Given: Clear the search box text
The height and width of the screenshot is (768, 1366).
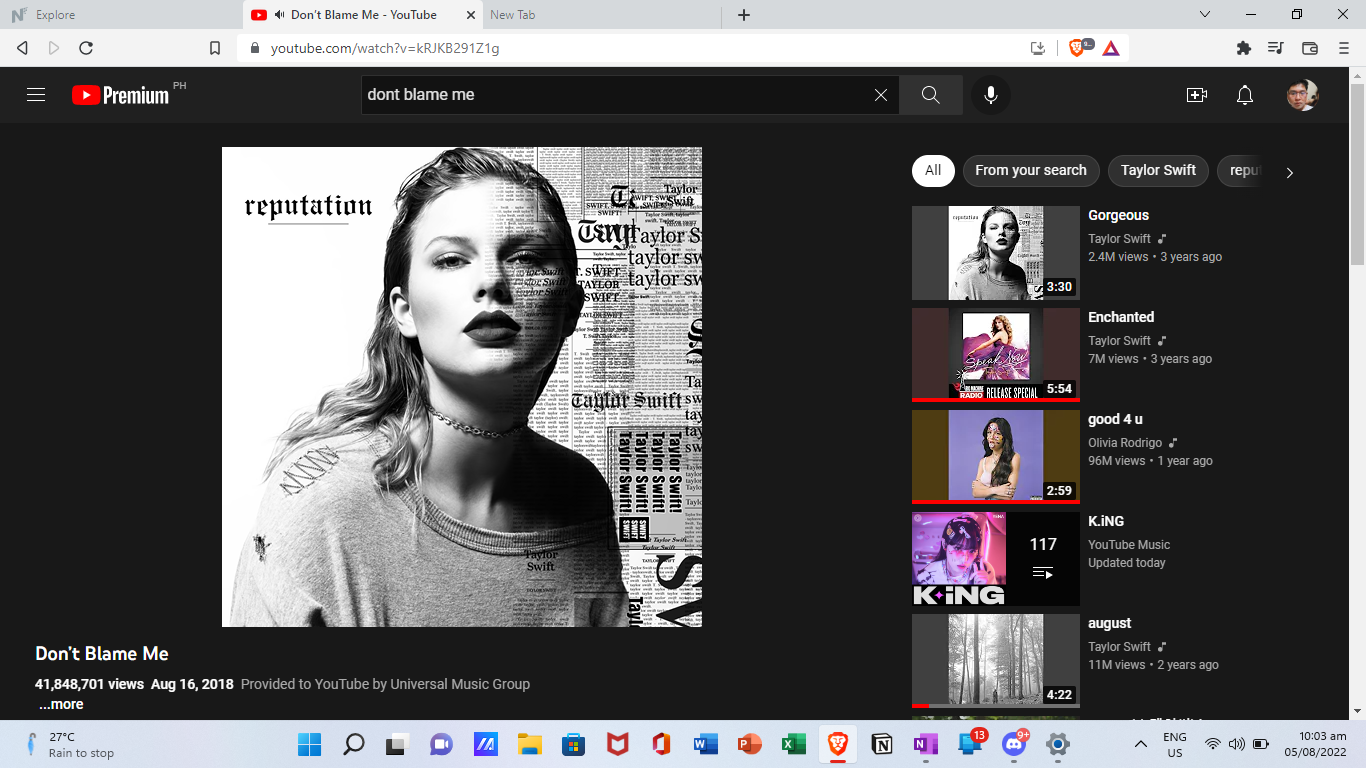Looking at the screenshot, I should (881, 95).
